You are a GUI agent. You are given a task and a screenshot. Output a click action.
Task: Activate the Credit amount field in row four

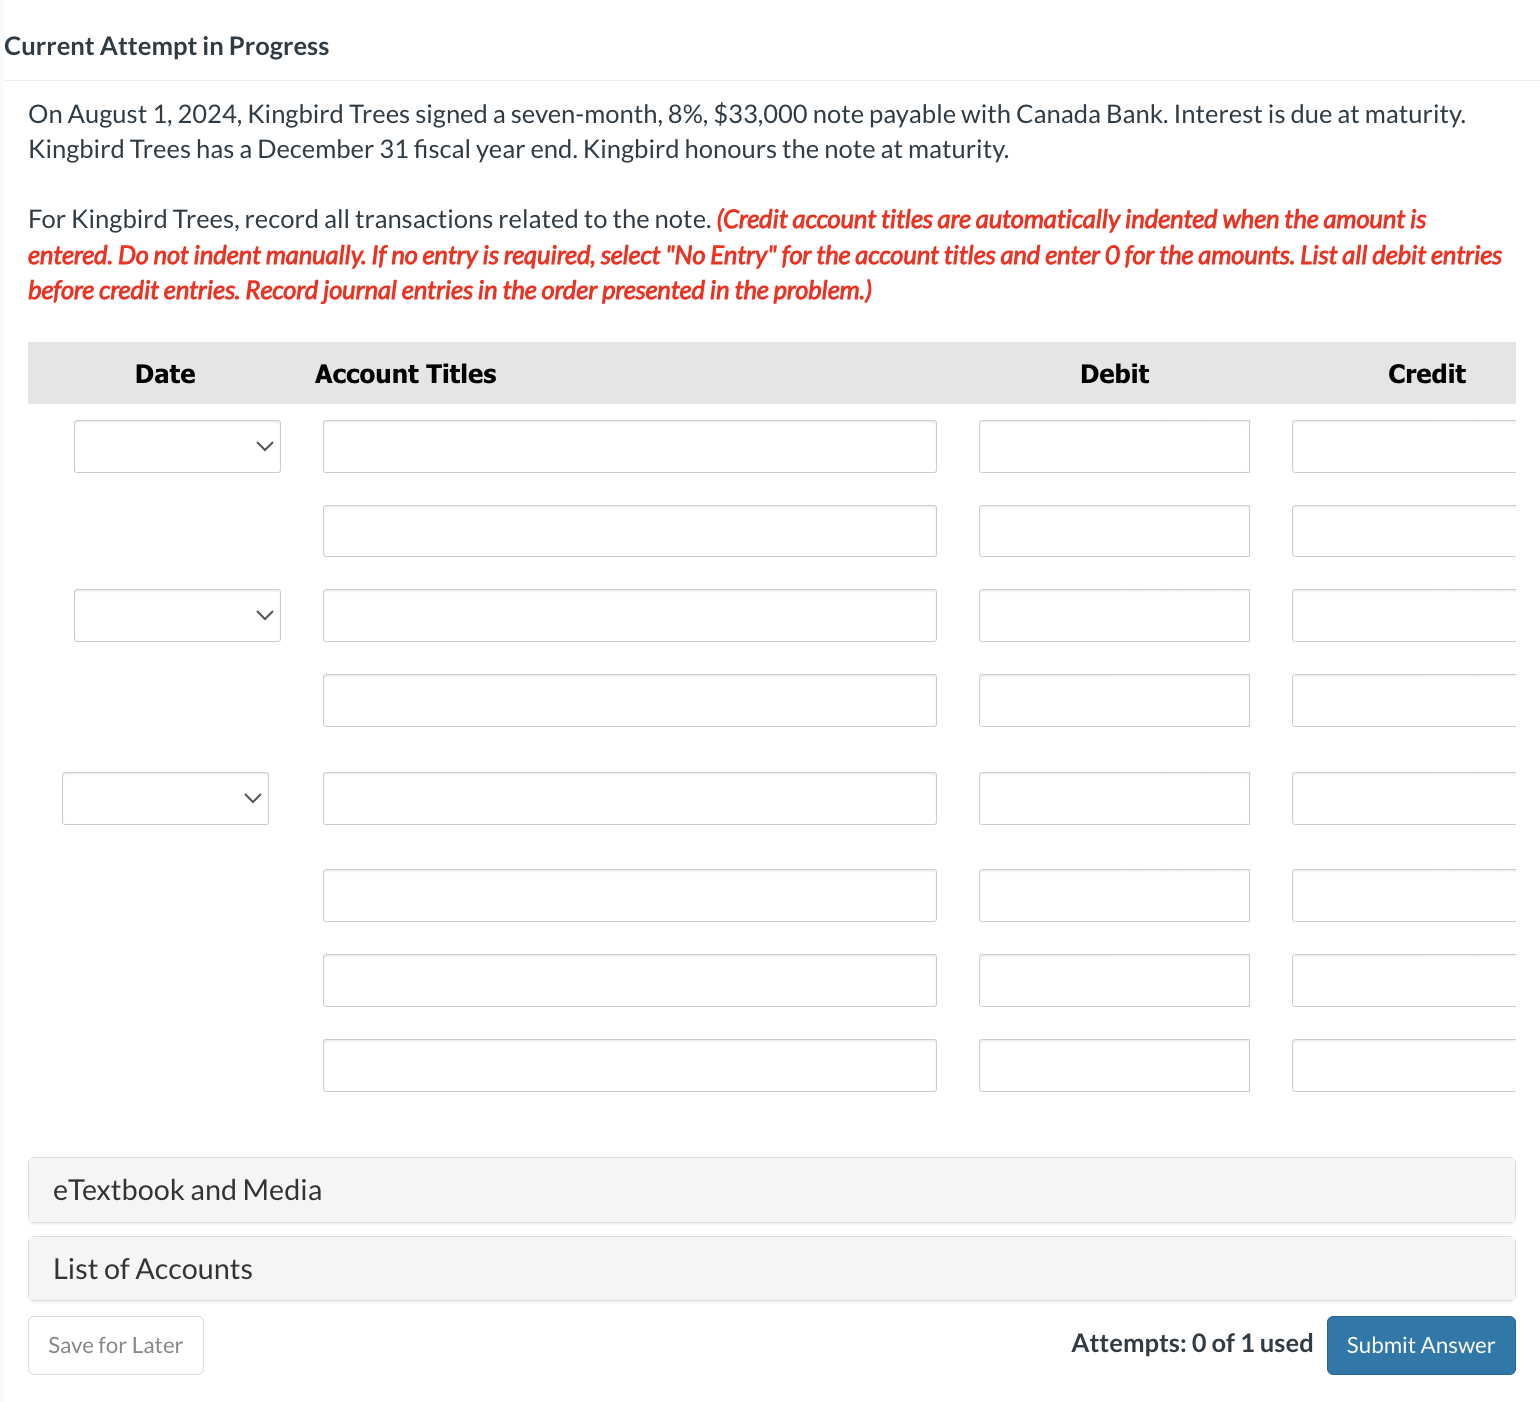coord(1404,700)
